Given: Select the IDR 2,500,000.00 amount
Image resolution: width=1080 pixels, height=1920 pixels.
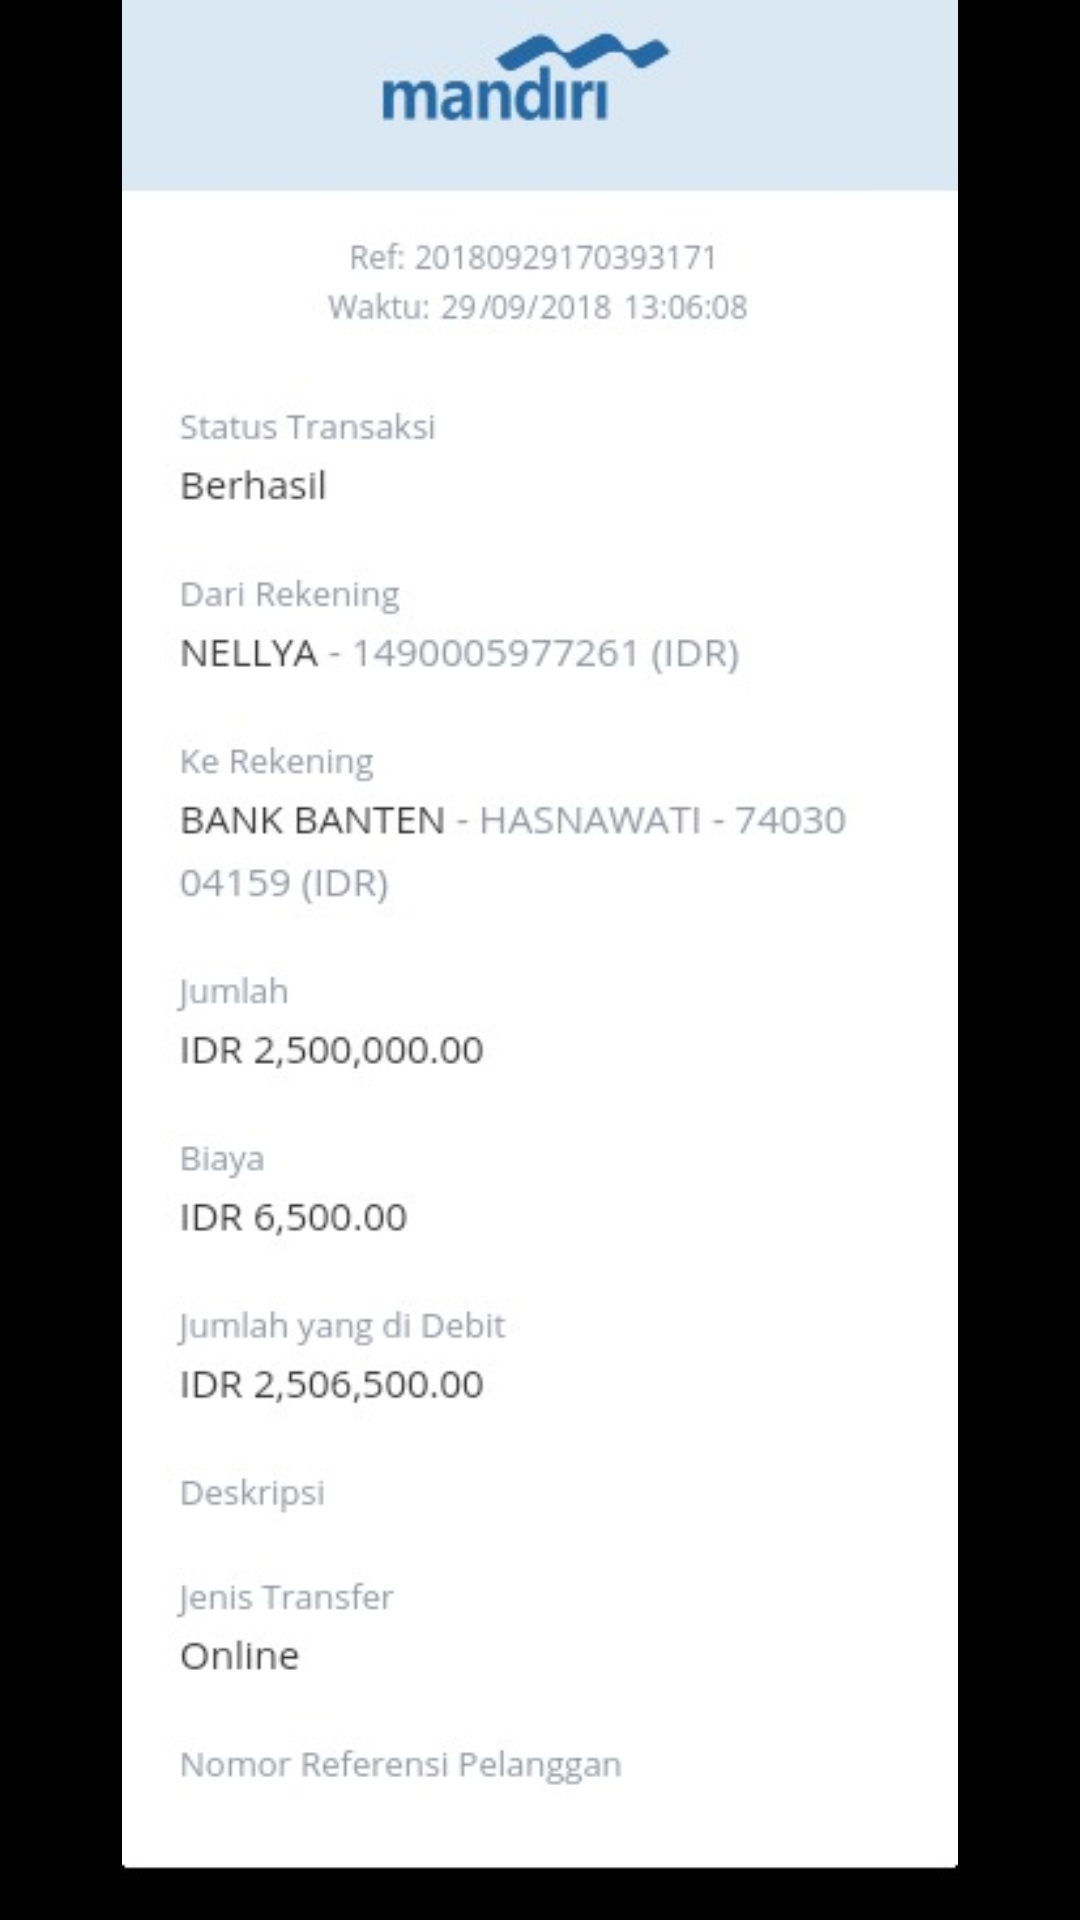Looking at the screenshot, I should pyautogui.click(x=331, y=1050).
